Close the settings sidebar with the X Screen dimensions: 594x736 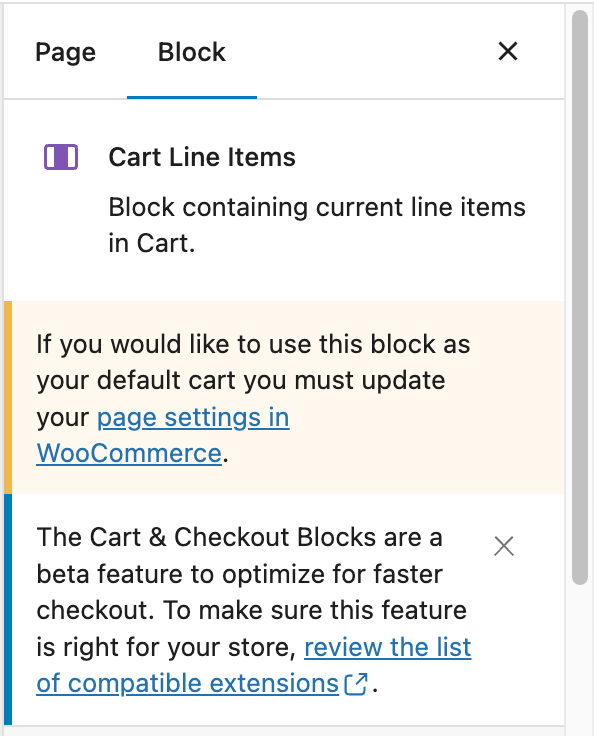508,51
